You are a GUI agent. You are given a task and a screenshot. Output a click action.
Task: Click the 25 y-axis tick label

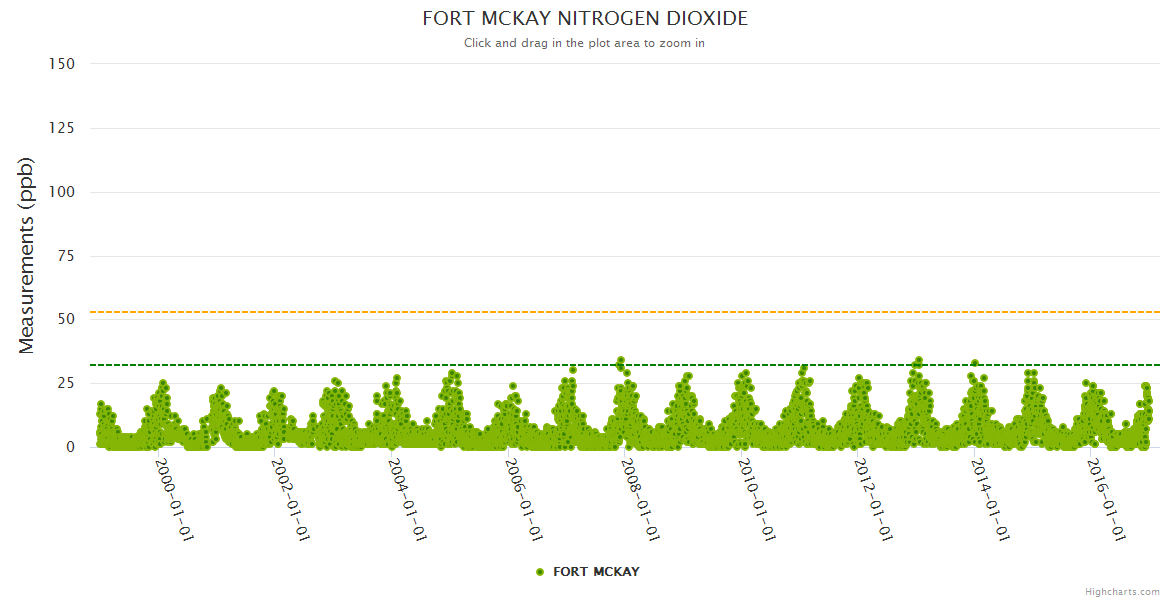point(66,383)
